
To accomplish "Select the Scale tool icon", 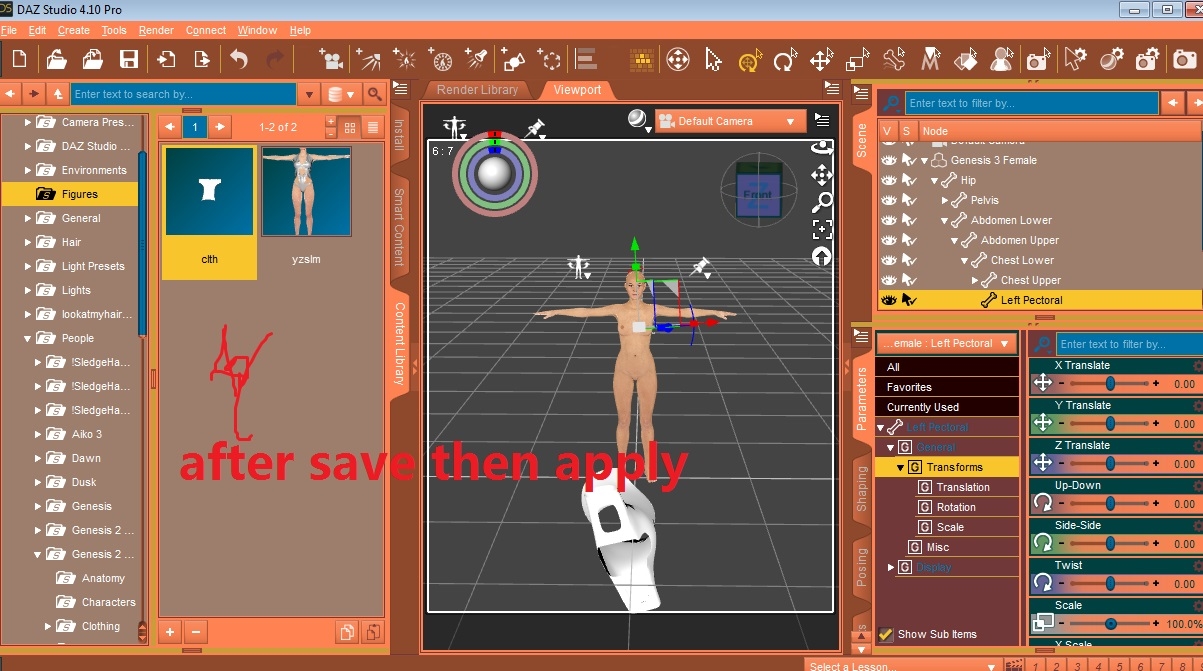I will click(857, 60).
